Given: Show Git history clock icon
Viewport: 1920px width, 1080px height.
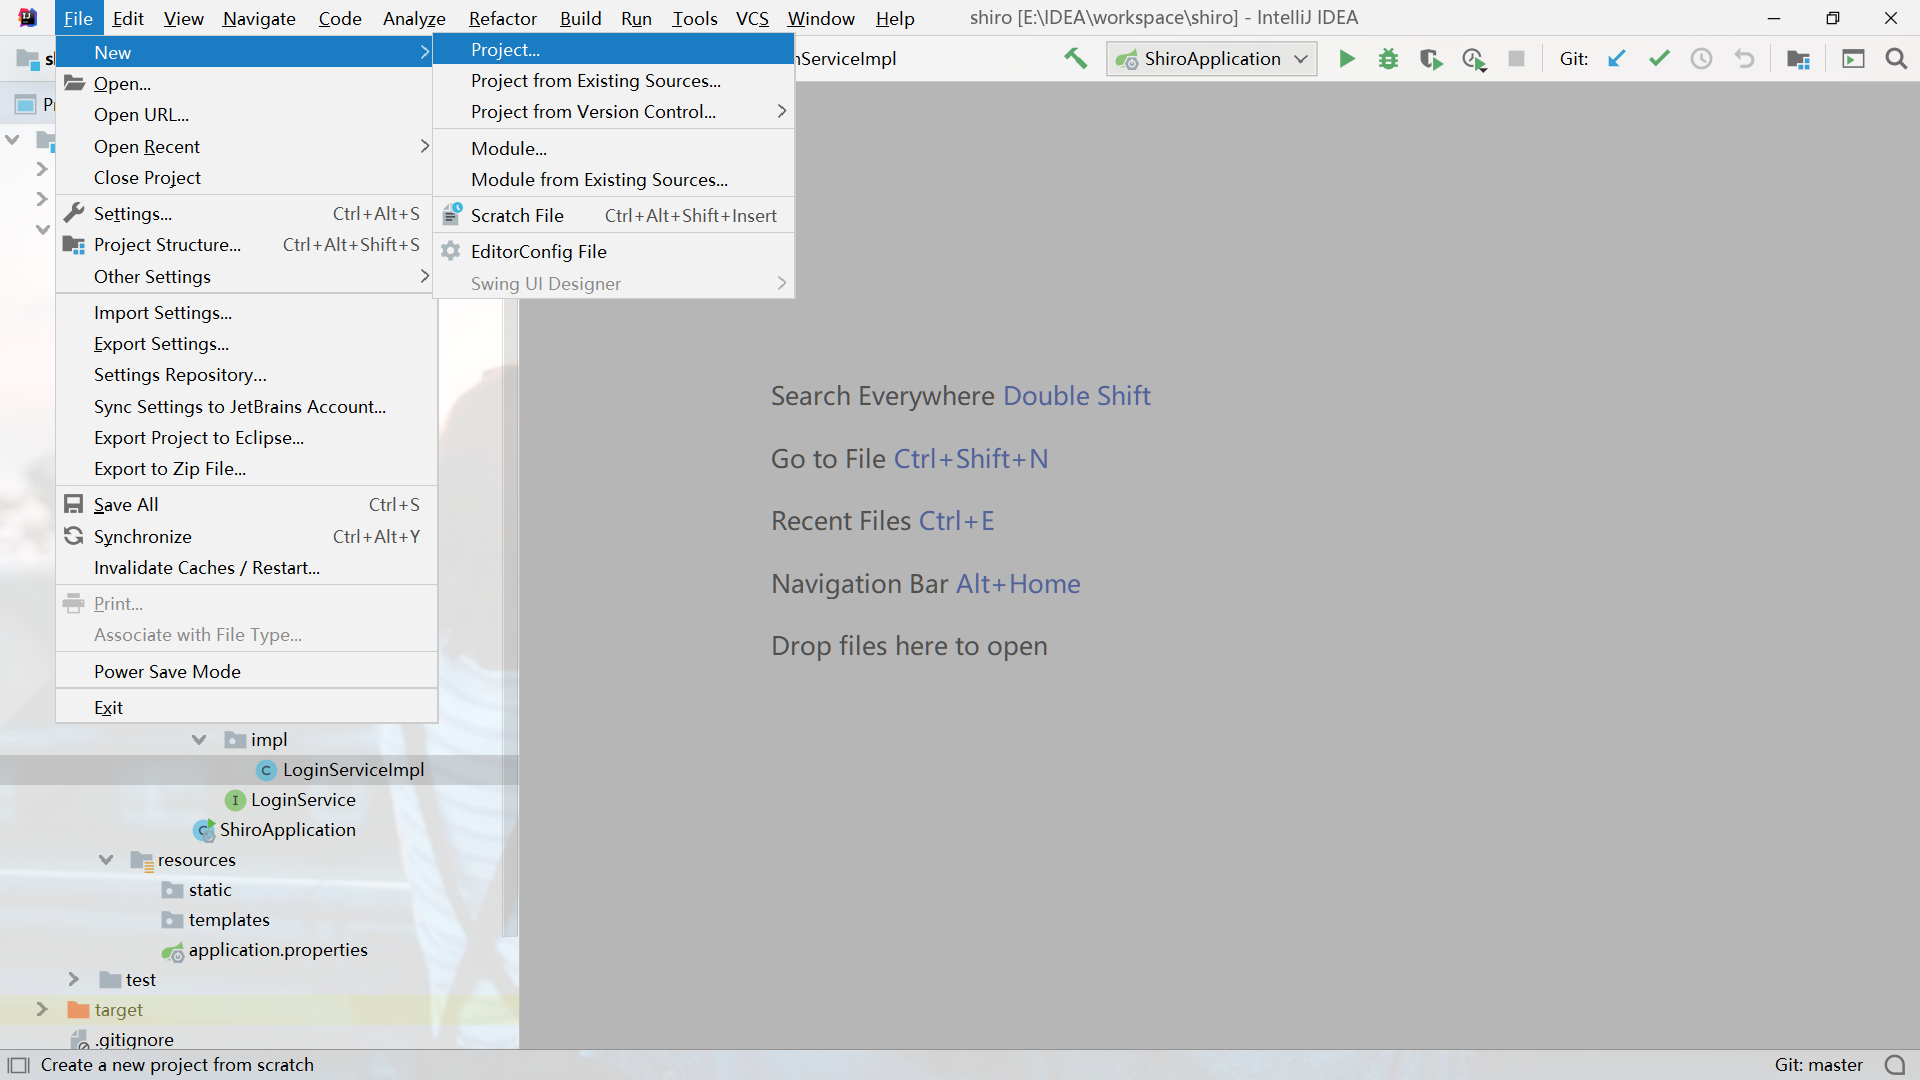Looking at the screenshot, I should click(1701, 59).
